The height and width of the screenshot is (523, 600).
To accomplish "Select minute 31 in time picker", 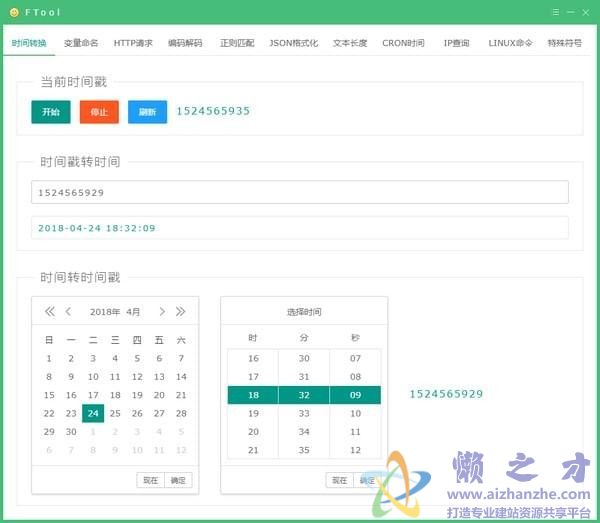I will coord(304,377).
